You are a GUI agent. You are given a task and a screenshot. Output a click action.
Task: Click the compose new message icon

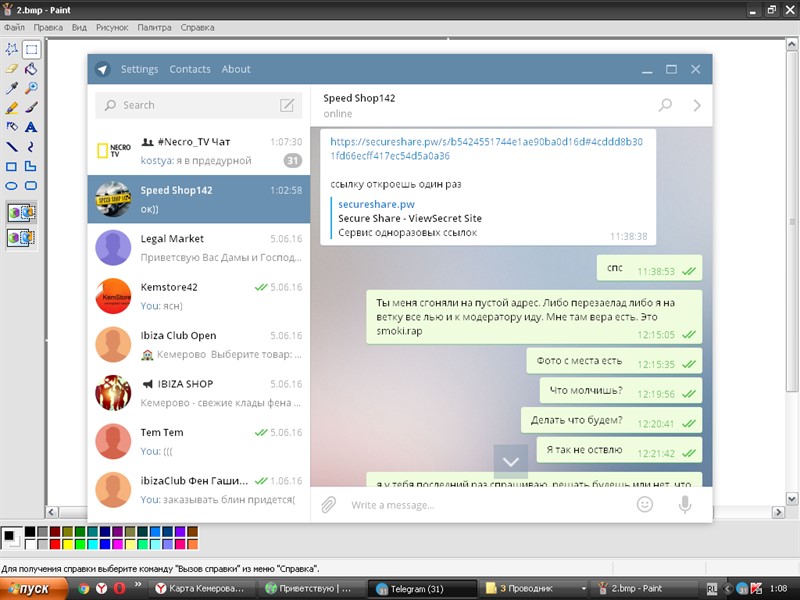pyautogui.click(x=287, y=105)
